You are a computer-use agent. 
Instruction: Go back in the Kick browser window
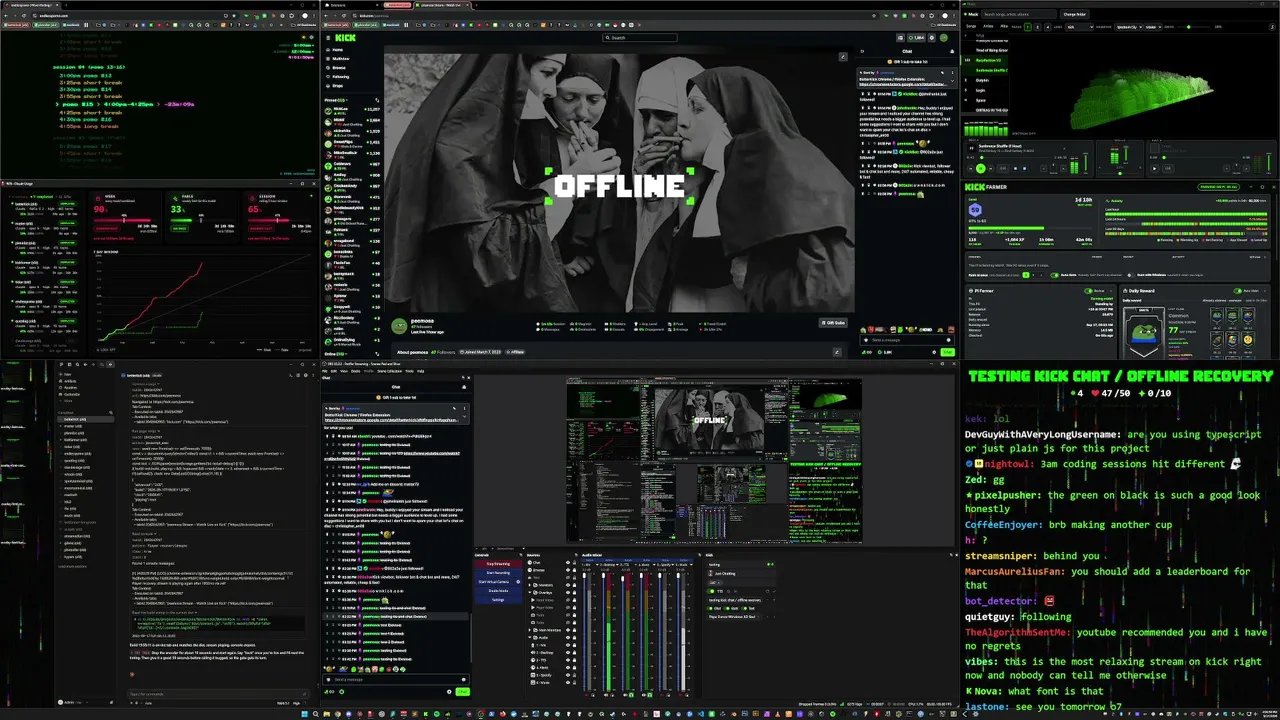click(325, 15)
